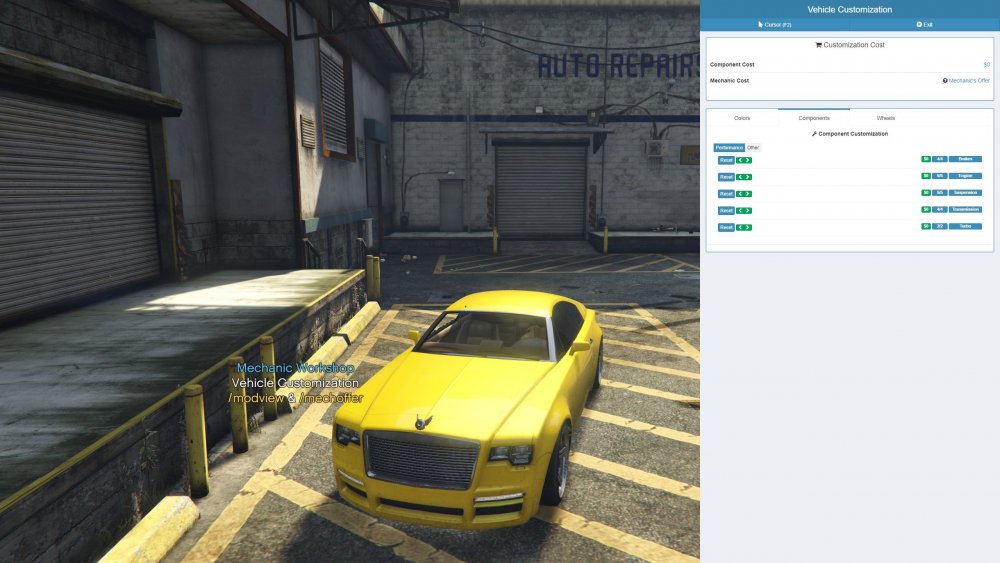The height and width of the screenshot is (563, 1000).
Task: Click the Mechanic Cost label
Action: pyautogui.click(x=730, y=80)
